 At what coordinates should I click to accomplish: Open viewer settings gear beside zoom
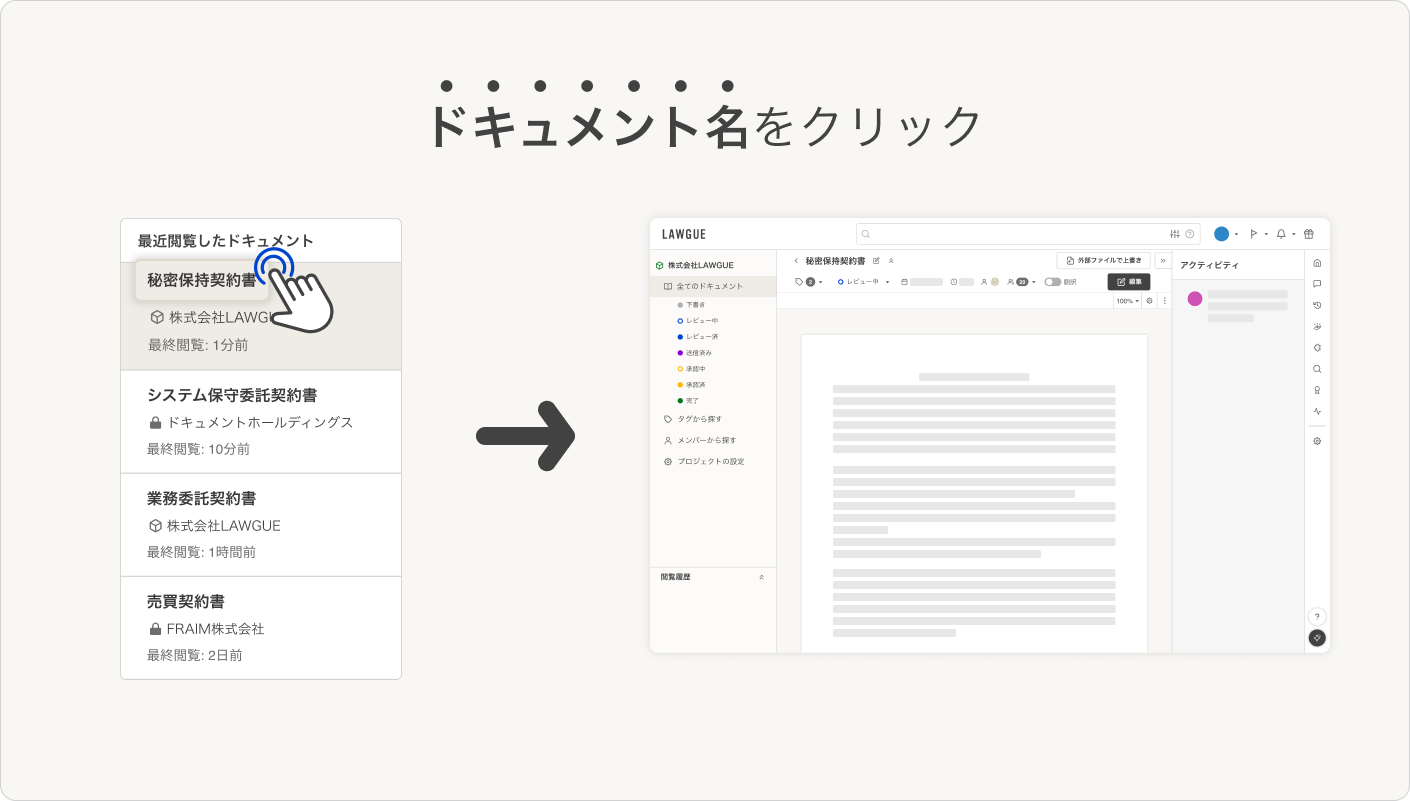(x=1149, y=301)
